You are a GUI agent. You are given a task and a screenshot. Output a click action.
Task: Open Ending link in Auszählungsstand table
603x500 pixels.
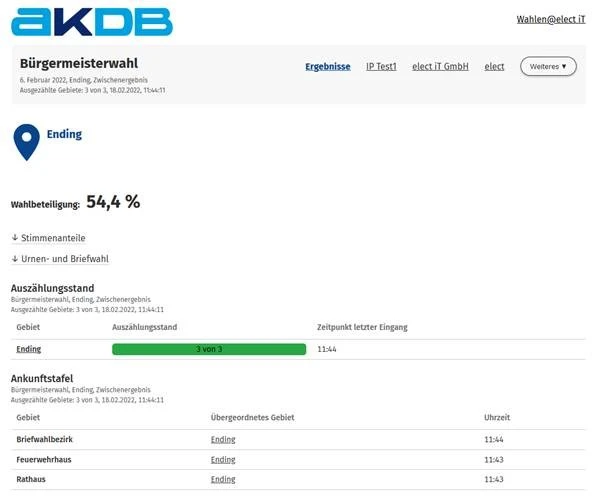[28, 349]
